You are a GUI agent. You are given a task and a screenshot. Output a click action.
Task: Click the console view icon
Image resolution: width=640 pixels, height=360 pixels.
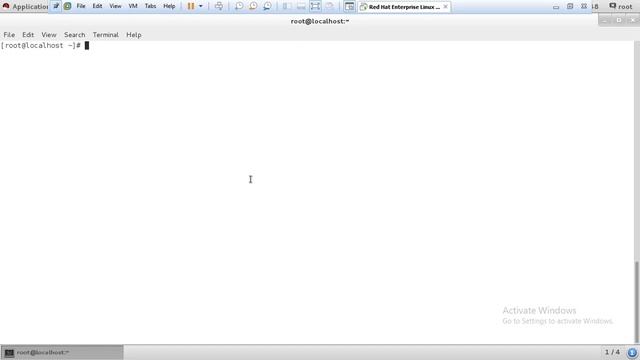(x=349, y=6)
